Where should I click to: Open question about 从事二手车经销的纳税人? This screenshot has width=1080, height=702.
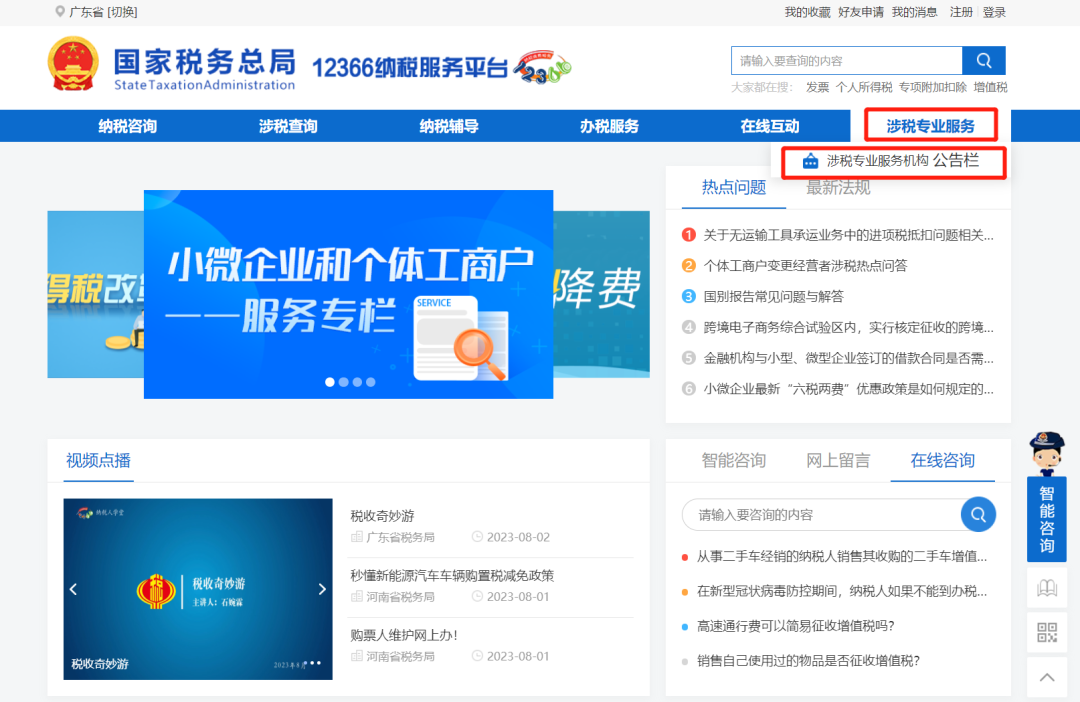point(842,556)
